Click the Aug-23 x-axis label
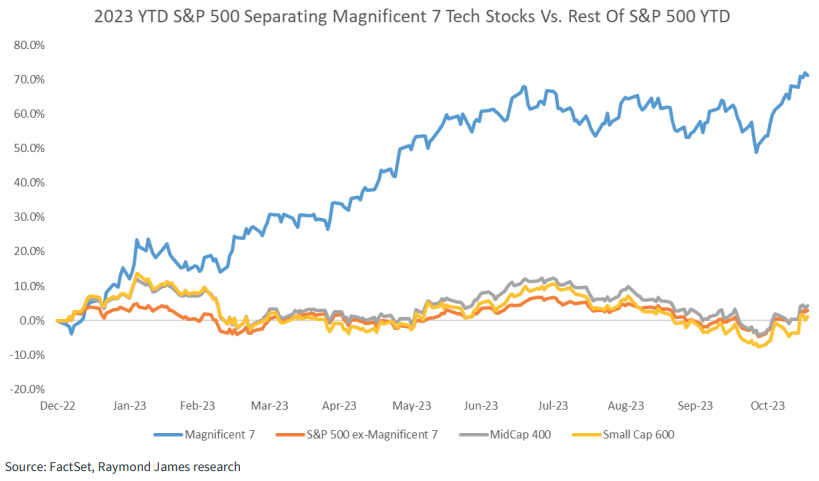Screen dimensions: 819x481 625,406
